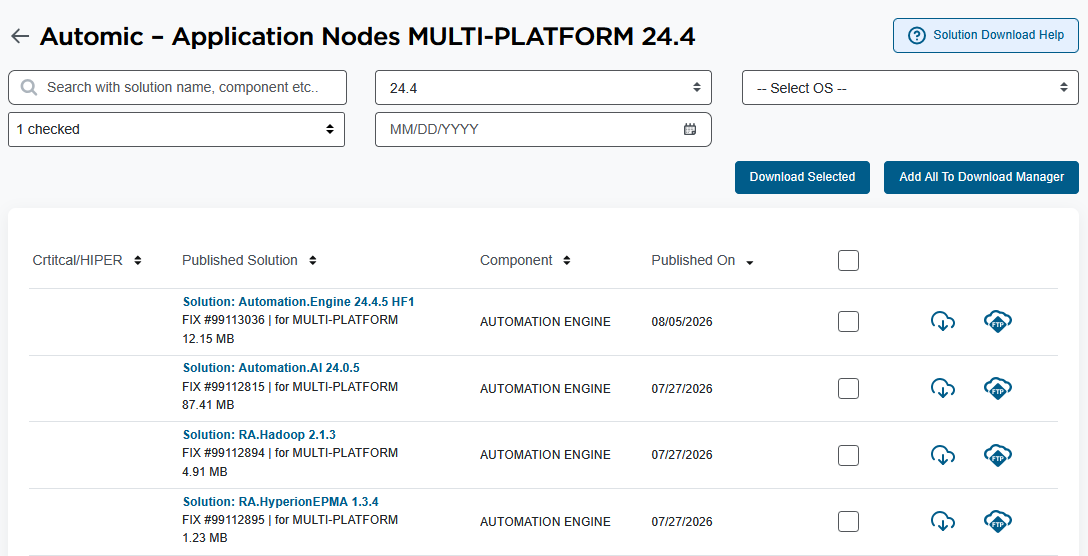Click FIX #99112895 text
1088x556 pixels.
pyautogui.click(x=223, y=519)
